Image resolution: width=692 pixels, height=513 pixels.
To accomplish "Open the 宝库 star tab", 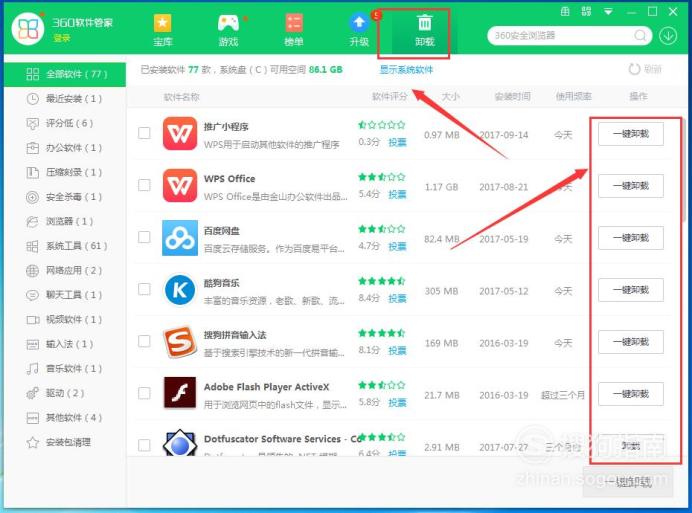I will pyautogui.click(x=162, y=30).
